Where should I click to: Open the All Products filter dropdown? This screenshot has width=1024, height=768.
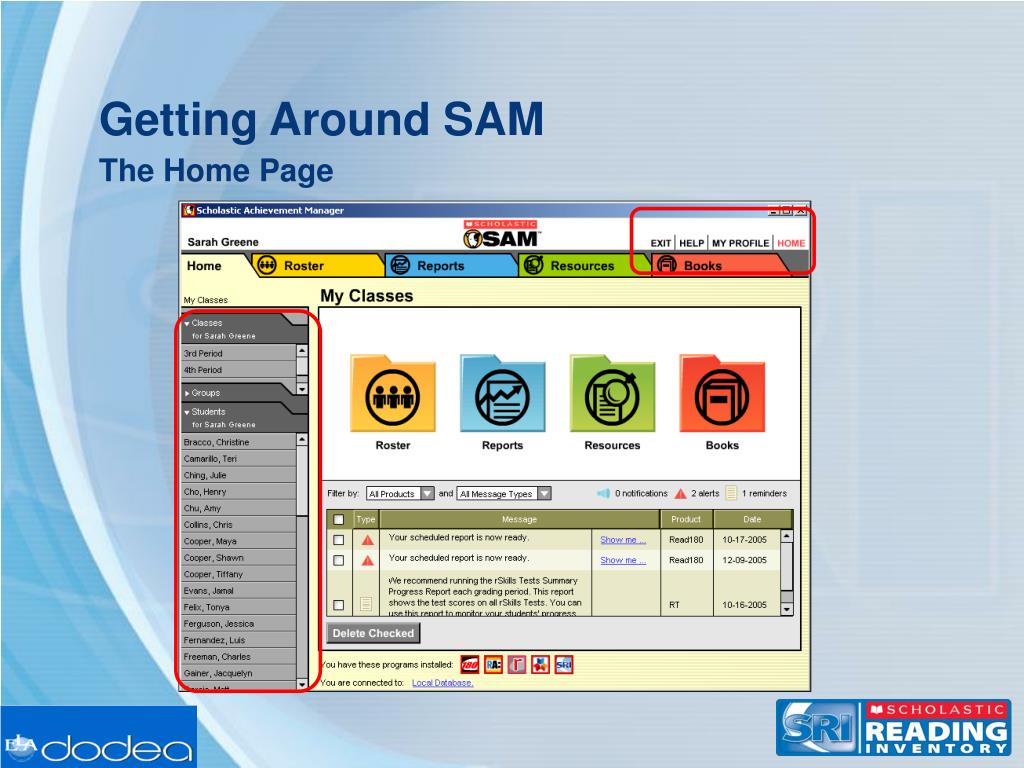click(400, 494)
